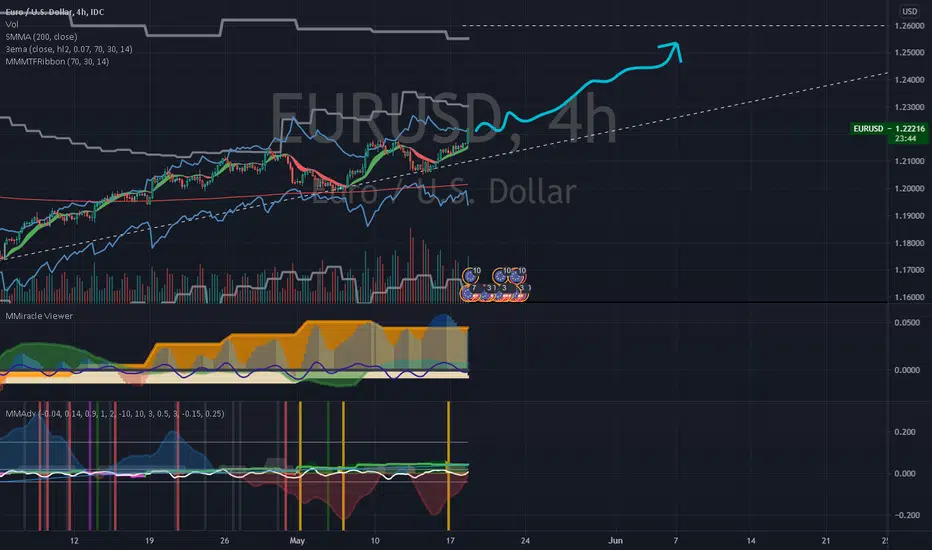
Task: Click the 21 date label on time axis
Action: [826, 540]
